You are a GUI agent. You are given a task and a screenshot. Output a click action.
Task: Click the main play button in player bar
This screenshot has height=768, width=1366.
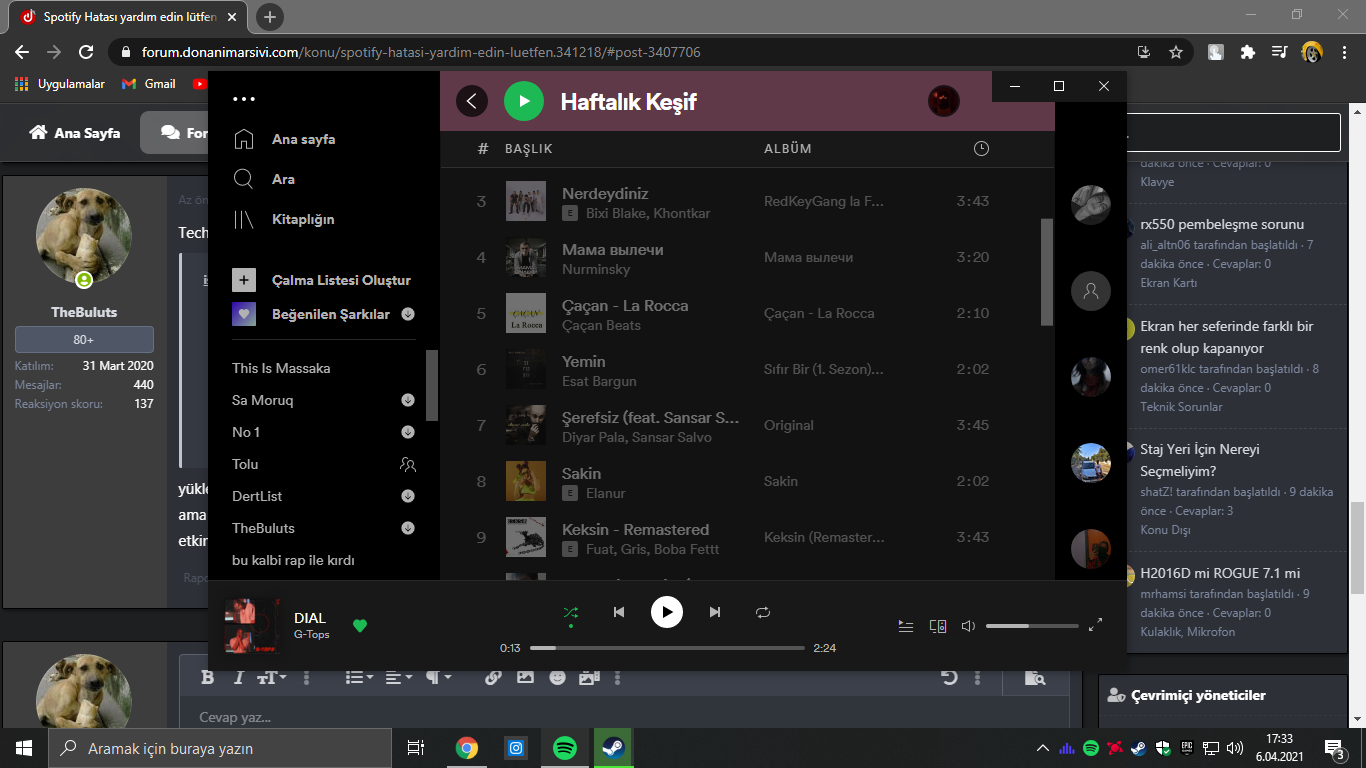pyautogui.click(x=667, y=612)
